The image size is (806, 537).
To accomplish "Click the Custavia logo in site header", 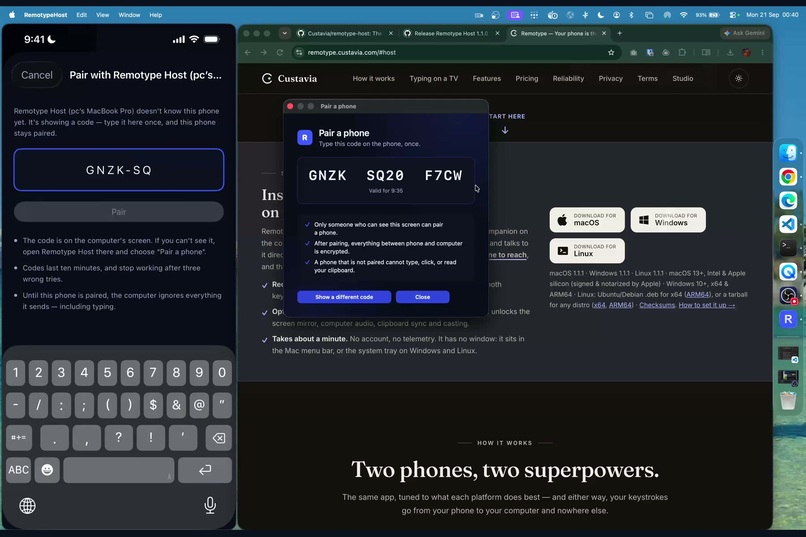I will tap(289, 79).
